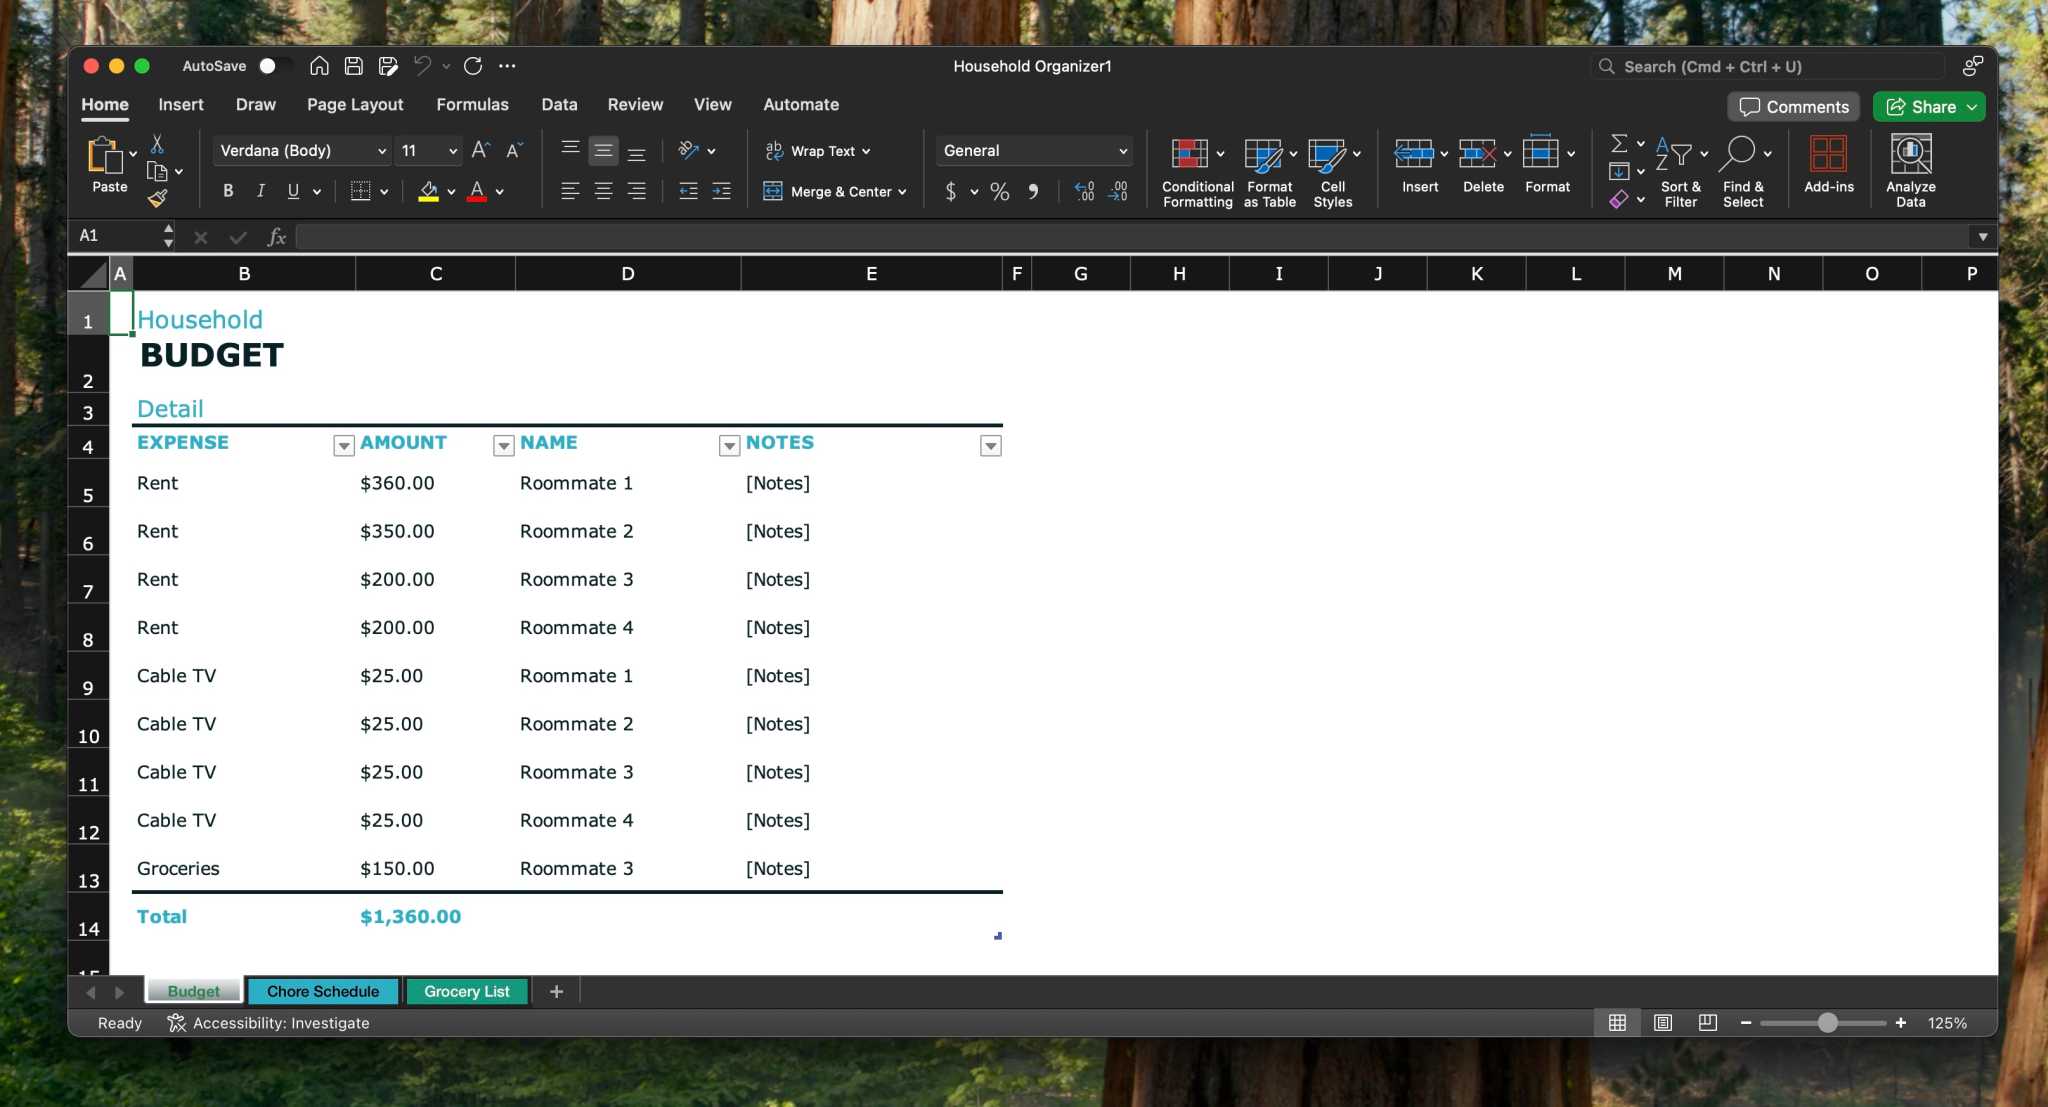Open the AMOUNT column filter
The width and height of the screenshot is (2048, 1107).
tap(504, 446)
